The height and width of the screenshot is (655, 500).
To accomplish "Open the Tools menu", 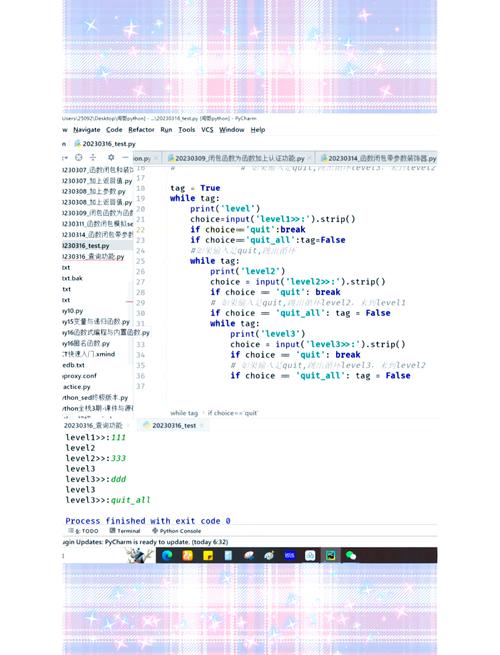I will point(187,130).
